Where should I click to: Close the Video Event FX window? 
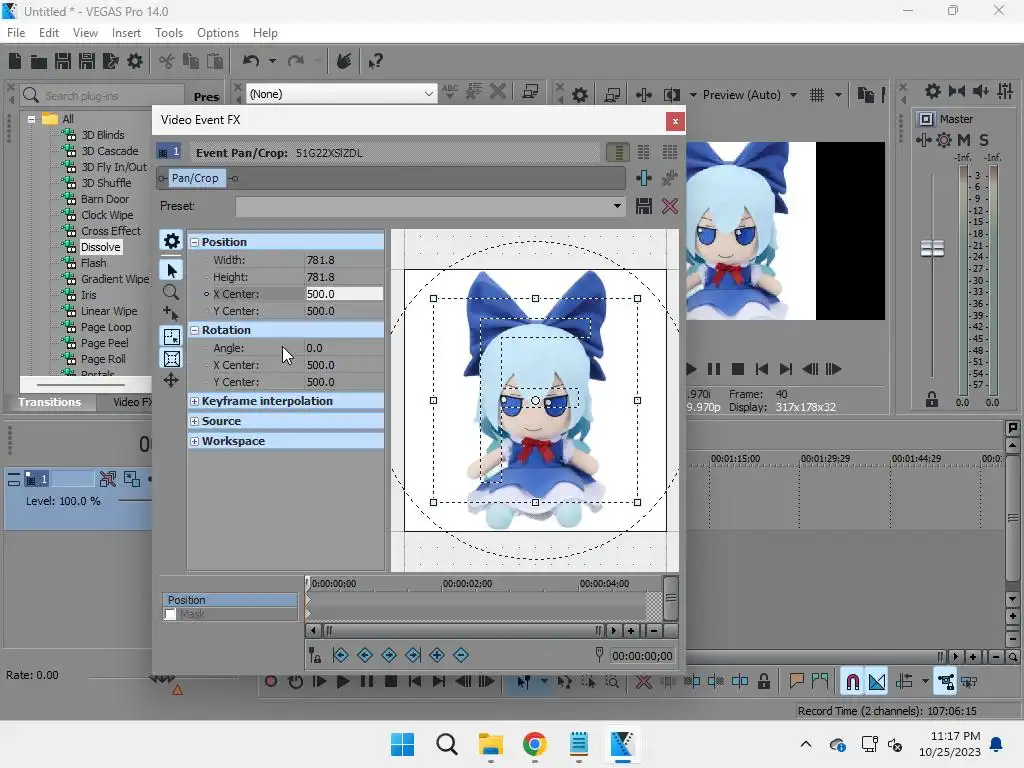coord(675,121)
